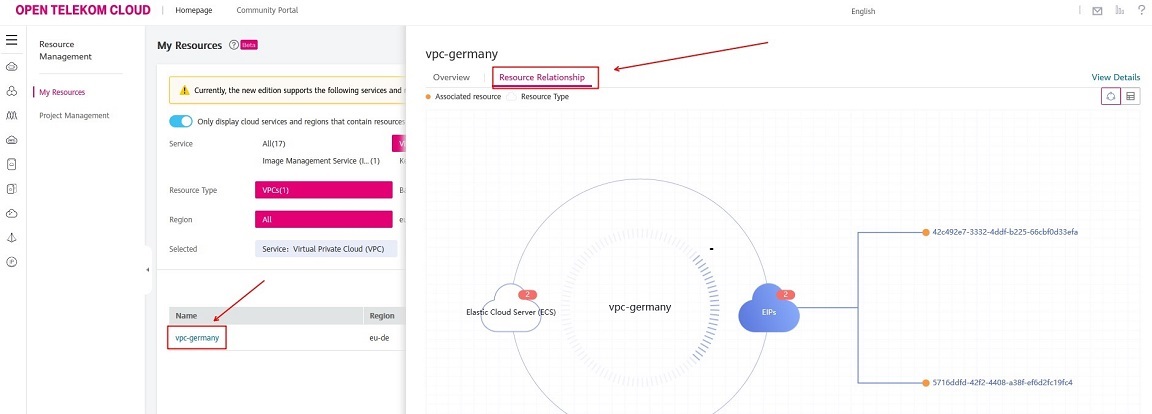Select the All region filter
1152x414 pixels.
323,219
